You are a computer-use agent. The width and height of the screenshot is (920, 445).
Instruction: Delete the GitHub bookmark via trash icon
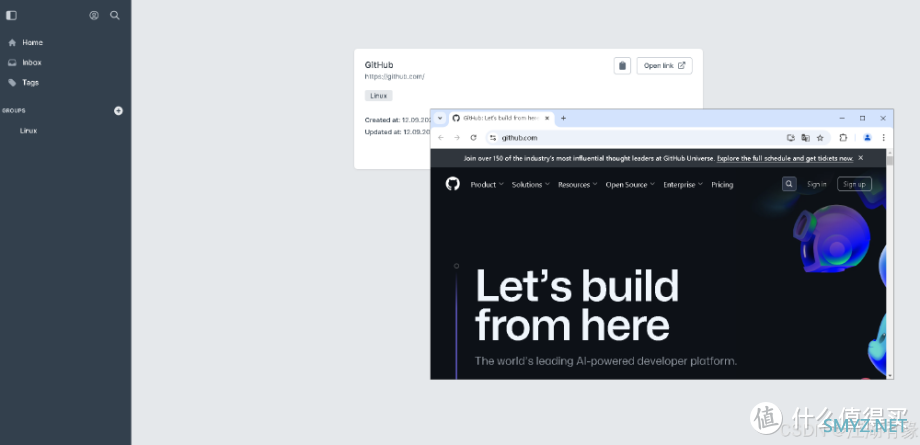pyautogui.click(x=622, y=66)
